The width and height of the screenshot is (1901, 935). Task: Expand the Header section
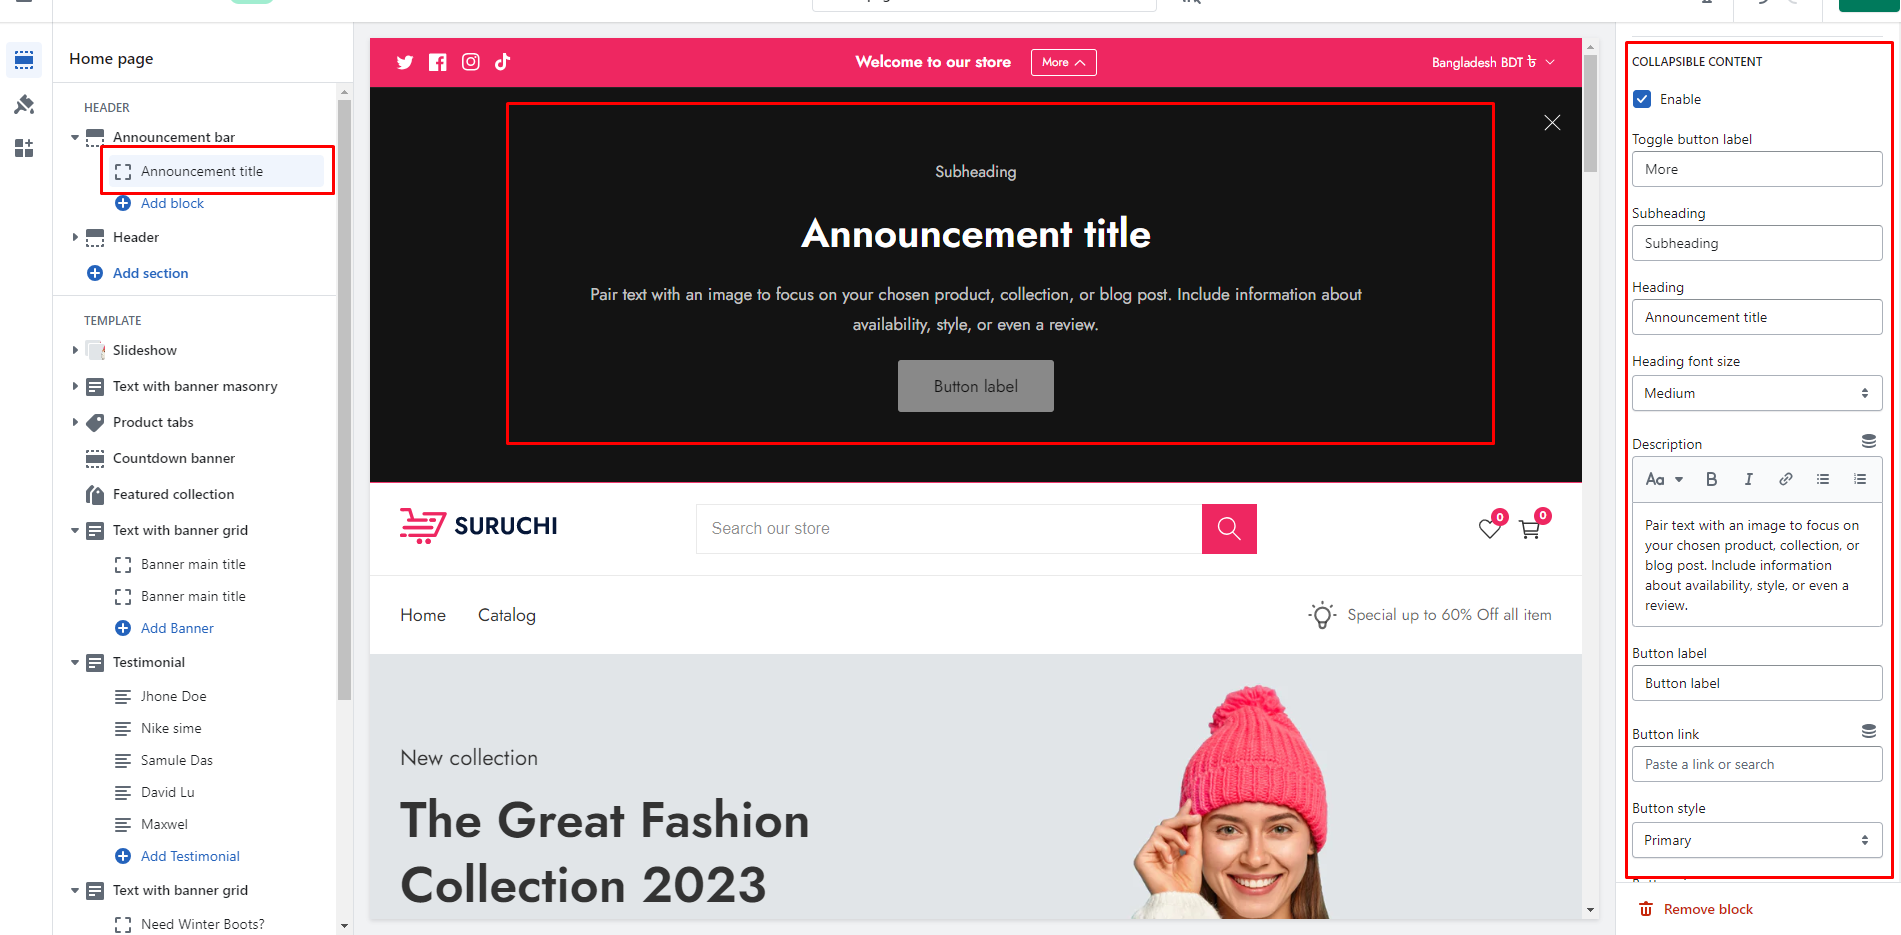75,237
